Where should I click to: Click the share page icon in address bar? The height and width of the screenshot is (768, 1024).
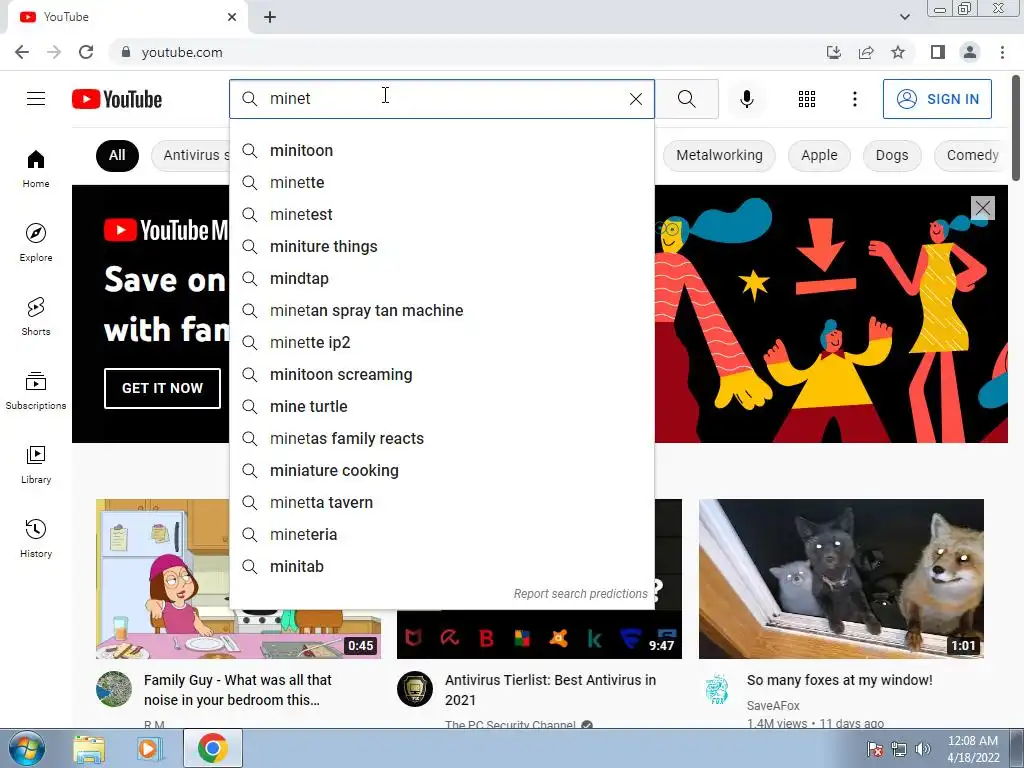tap(866, 52)
